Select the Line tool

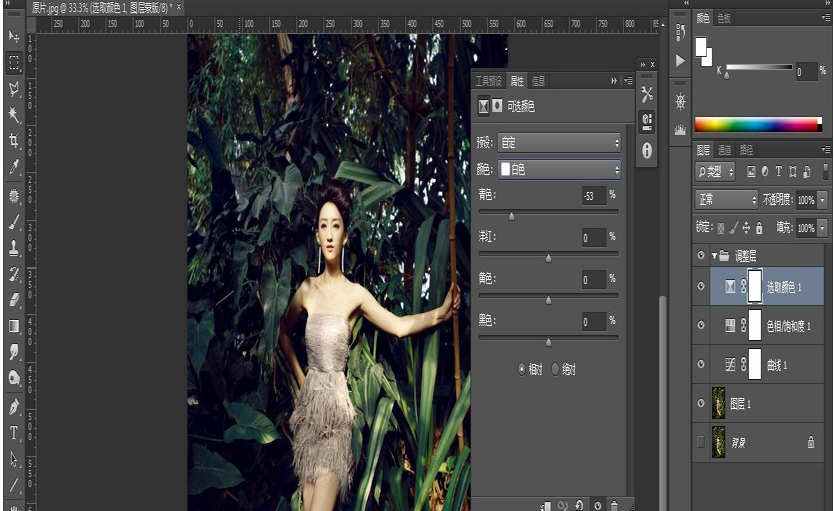14,485
